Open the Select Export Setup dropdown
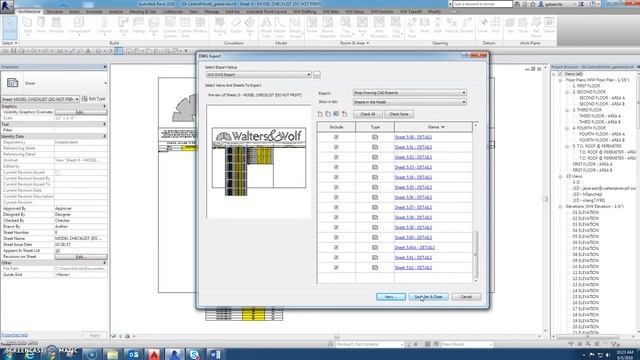Screen dimensions: 640x360 259,75
